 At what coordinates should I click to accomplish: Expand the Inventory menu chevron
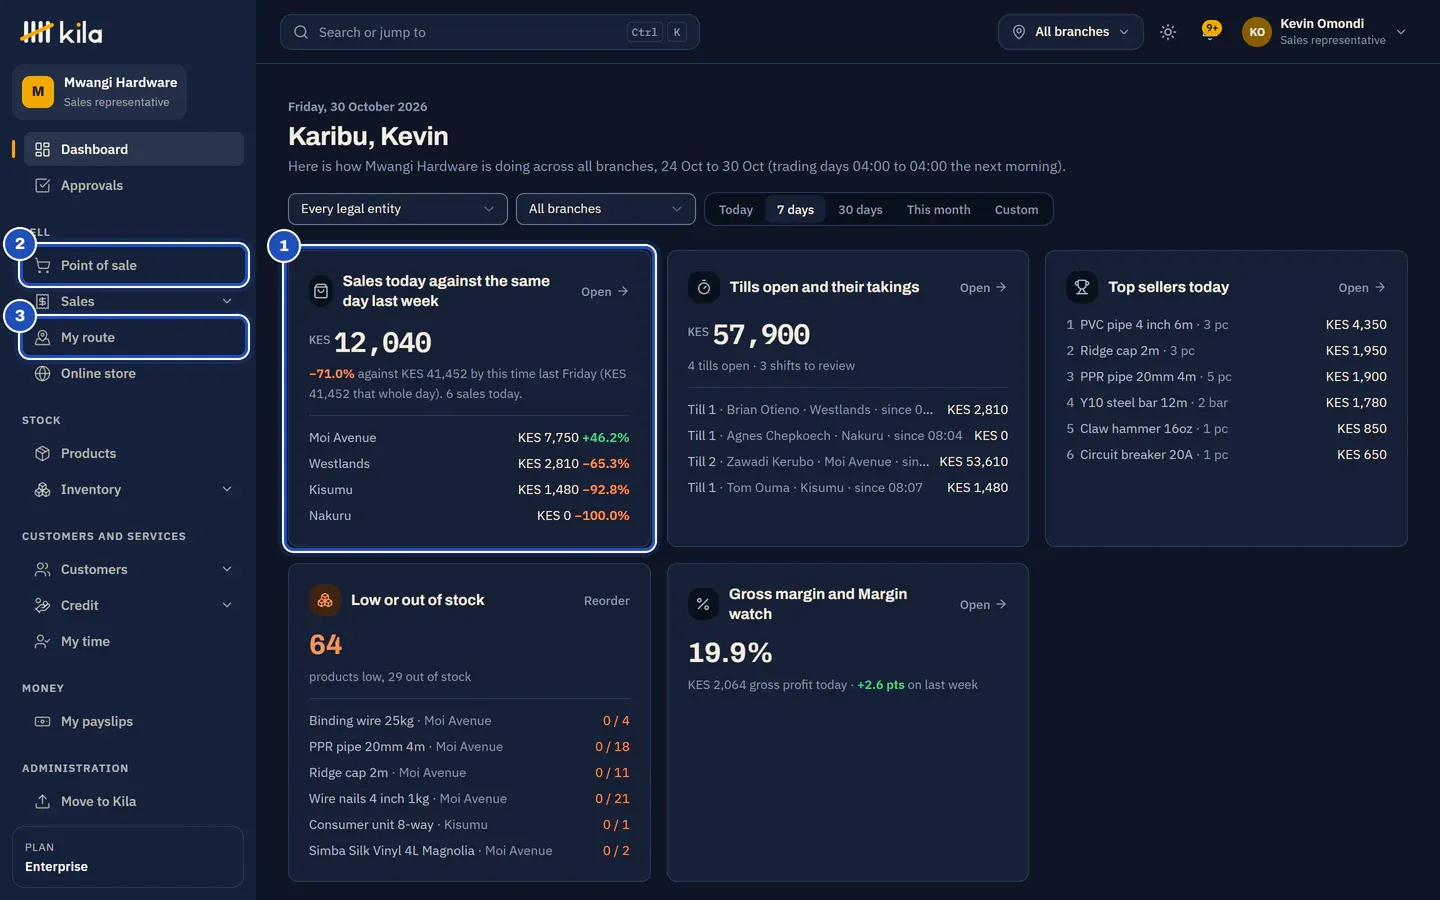tap(227, 489)
